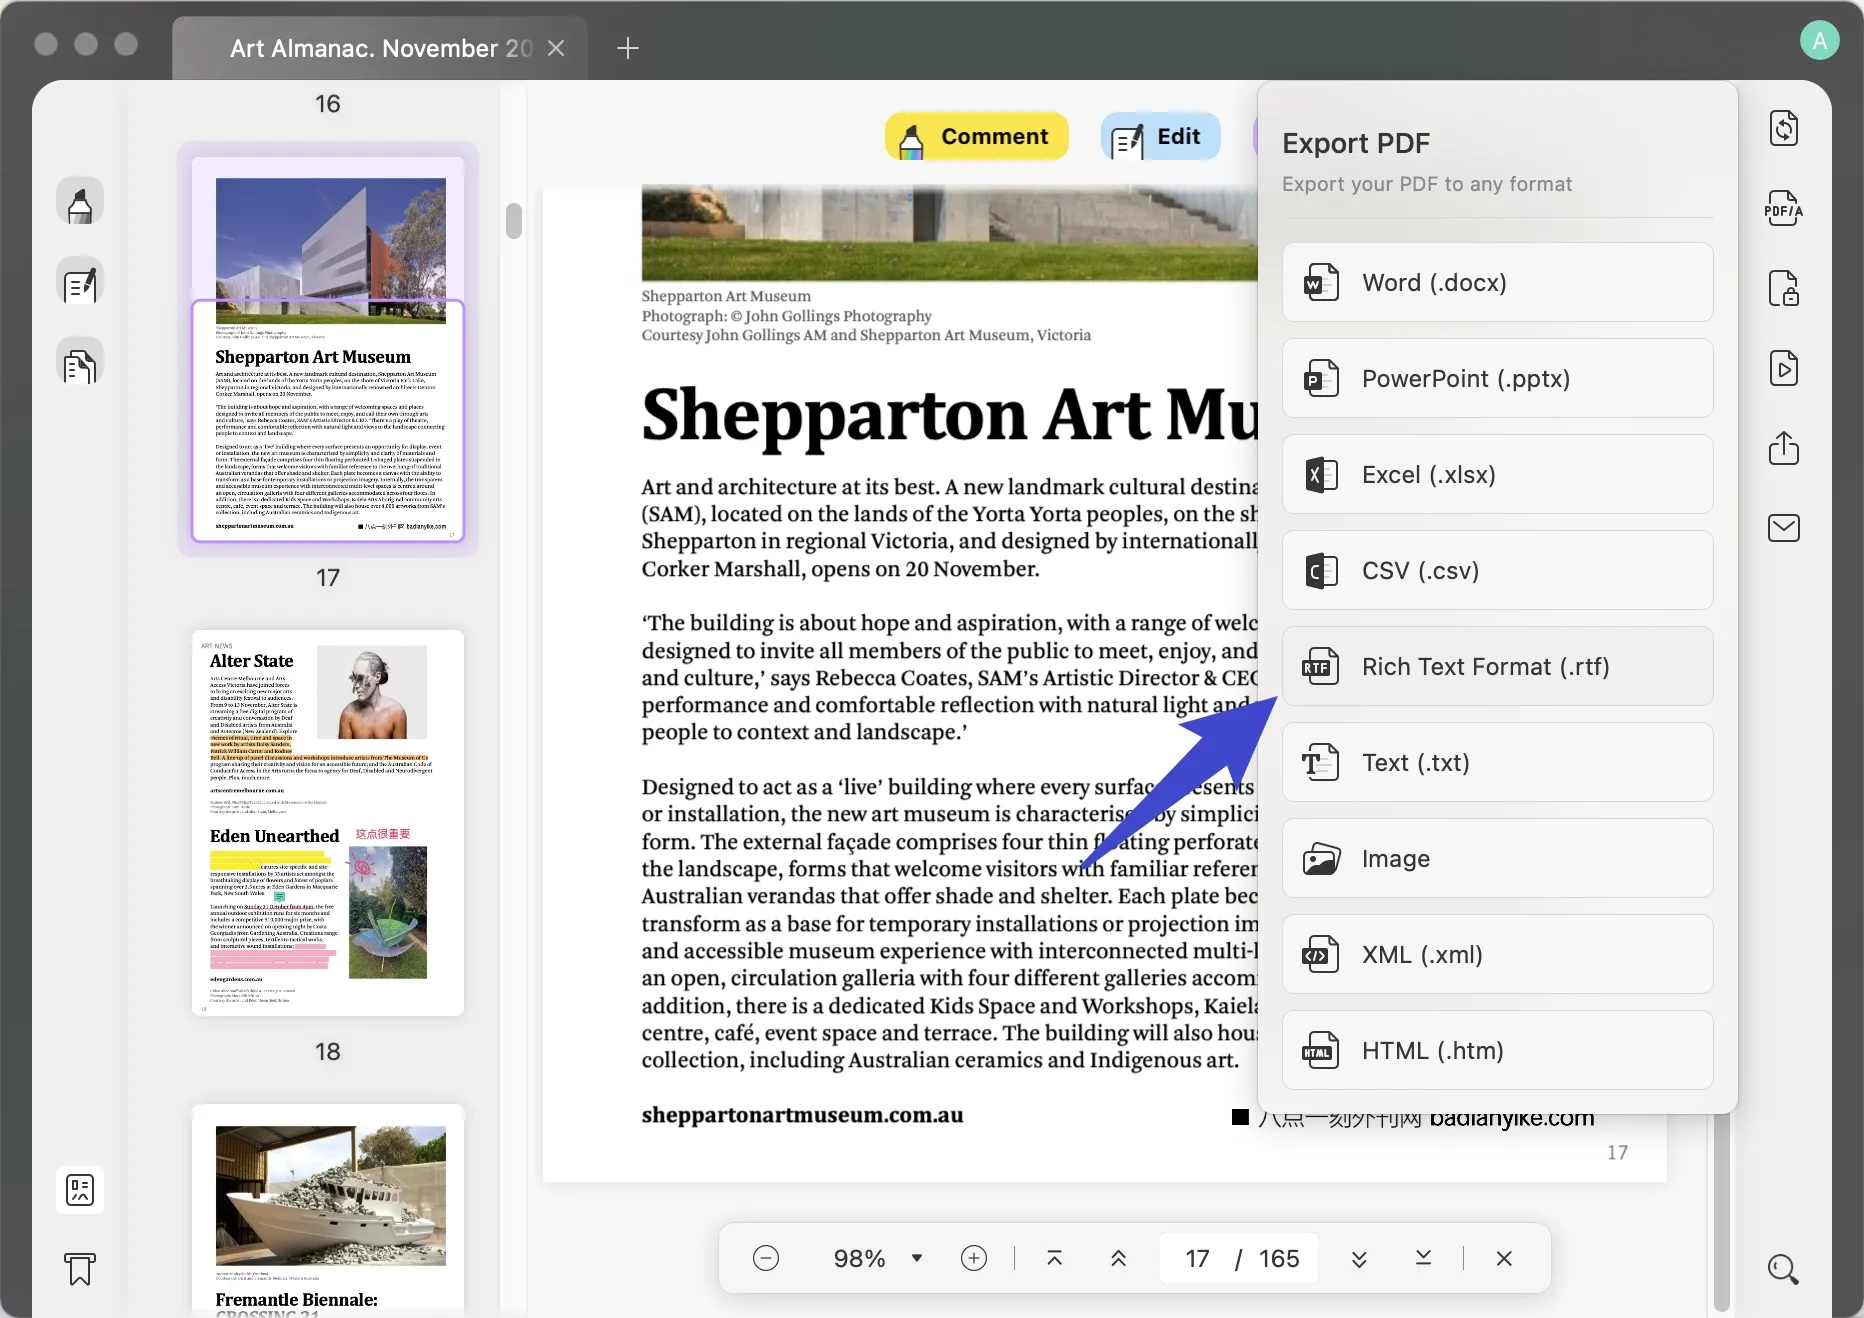Click the zoom out minus icon
Viewport: 1864px width, 1318px height.
click(x=766, y=1258)
